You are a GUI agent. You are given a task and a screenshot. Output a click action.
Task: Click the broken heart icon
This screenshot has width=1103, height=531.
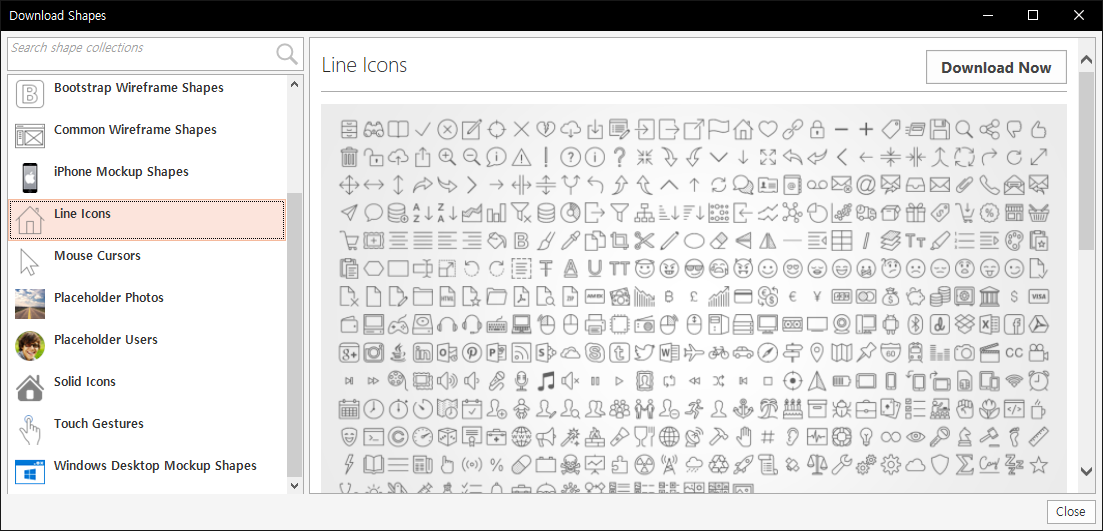click(x=546, y=129)
